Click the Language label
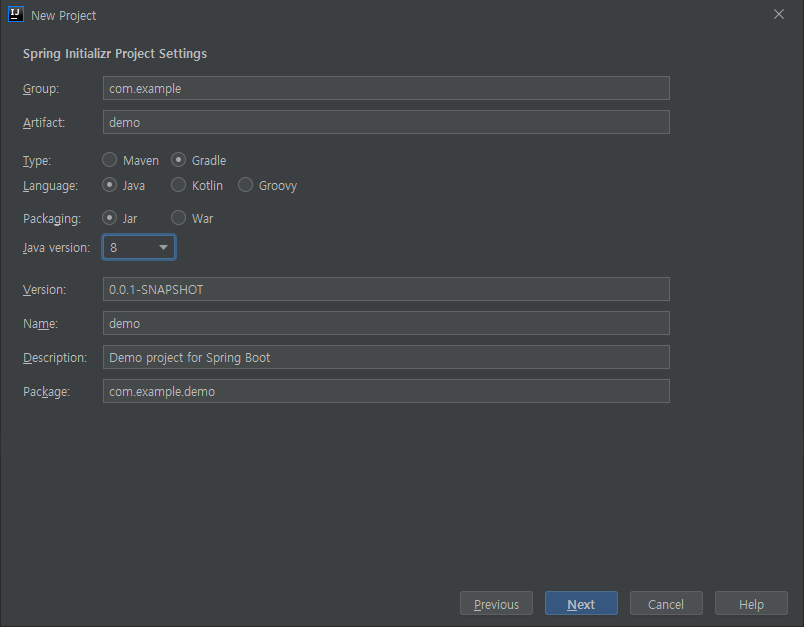The image size is (804, 627). [x=50, y=186]
